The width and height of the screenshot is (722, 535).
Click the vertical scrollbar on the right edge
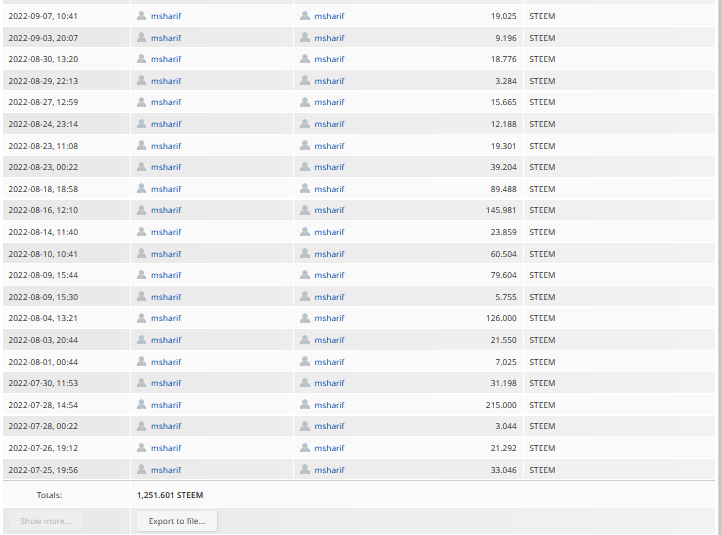point(719,267)
